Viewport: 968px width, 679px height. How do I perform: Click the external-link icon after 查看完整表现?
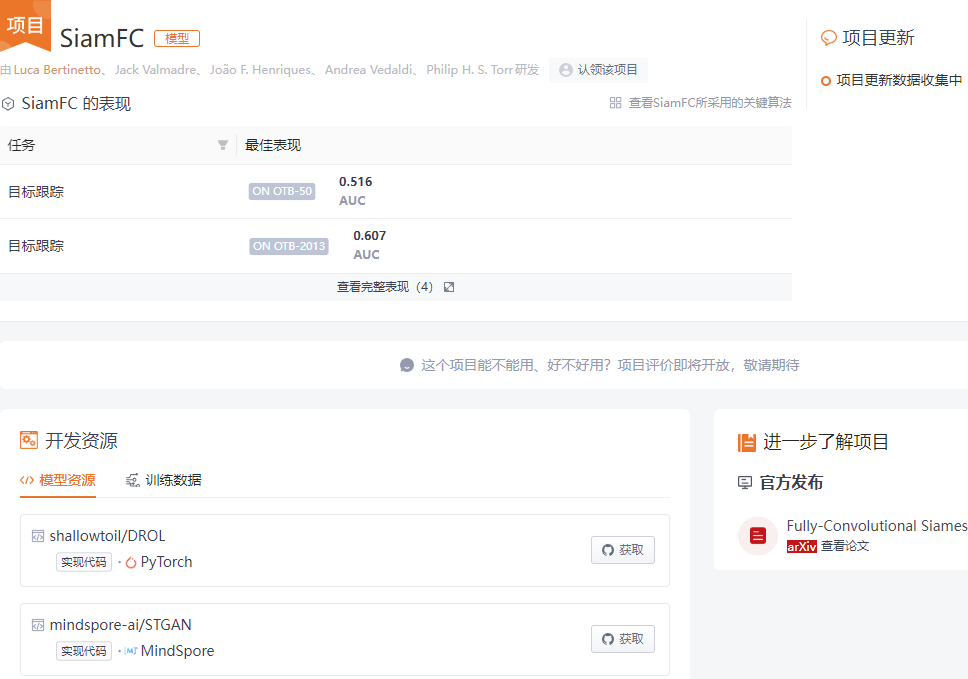point(449,287)
